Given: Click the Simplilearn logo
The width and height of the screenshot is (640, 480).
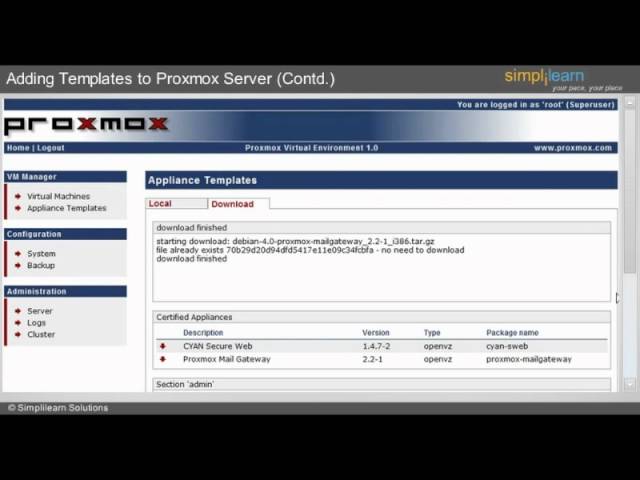Looking at the screenshot, I should [x=562, y=80].
